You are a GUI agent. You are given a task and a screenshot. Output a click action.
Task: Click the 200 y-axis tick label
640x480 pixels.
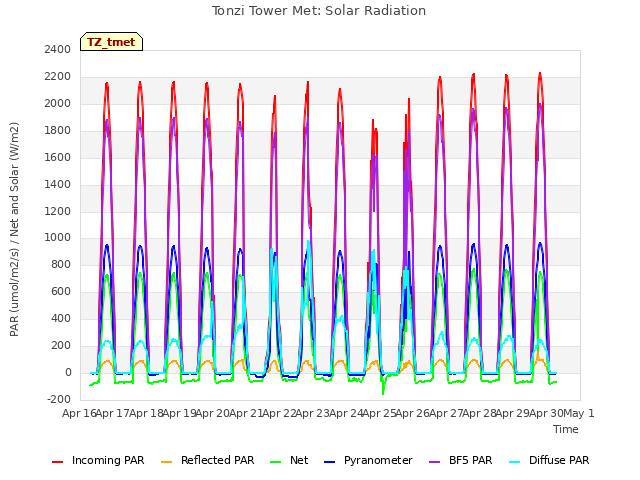(61, 345)
